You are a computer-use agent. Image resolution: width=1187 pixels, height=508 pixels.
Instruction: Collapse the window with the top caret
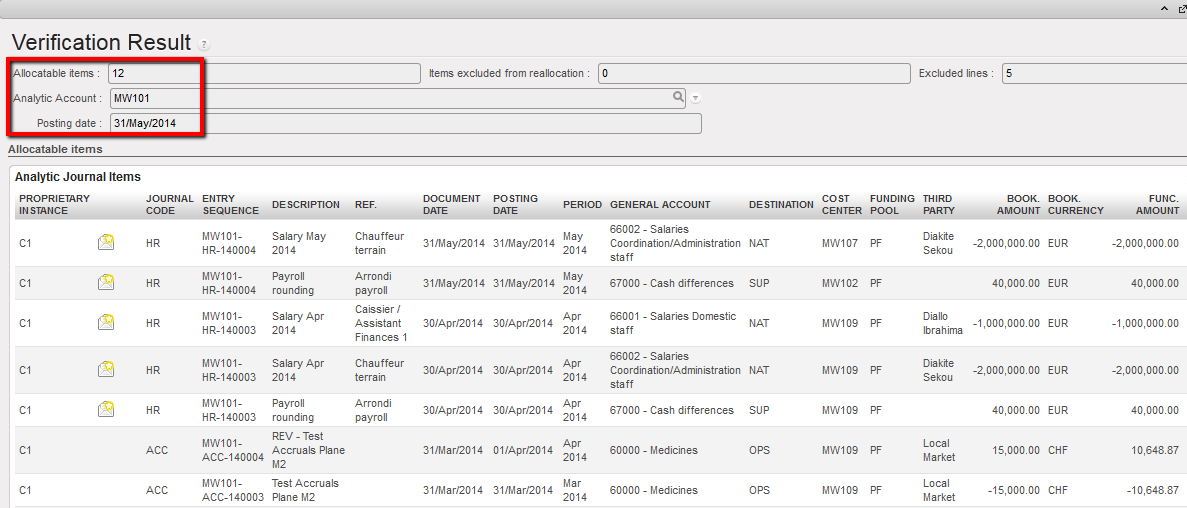1163,8
